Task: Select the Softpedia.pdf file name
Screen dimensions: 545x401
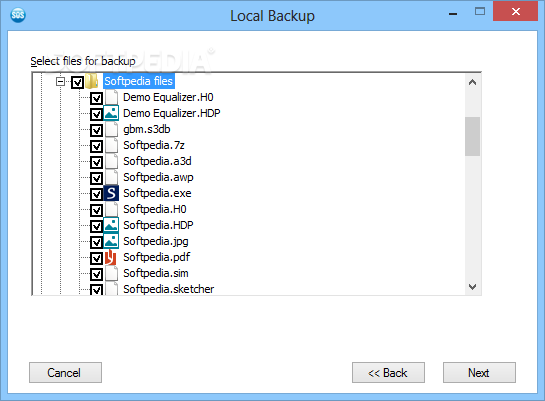Action: tap(156, 257)
